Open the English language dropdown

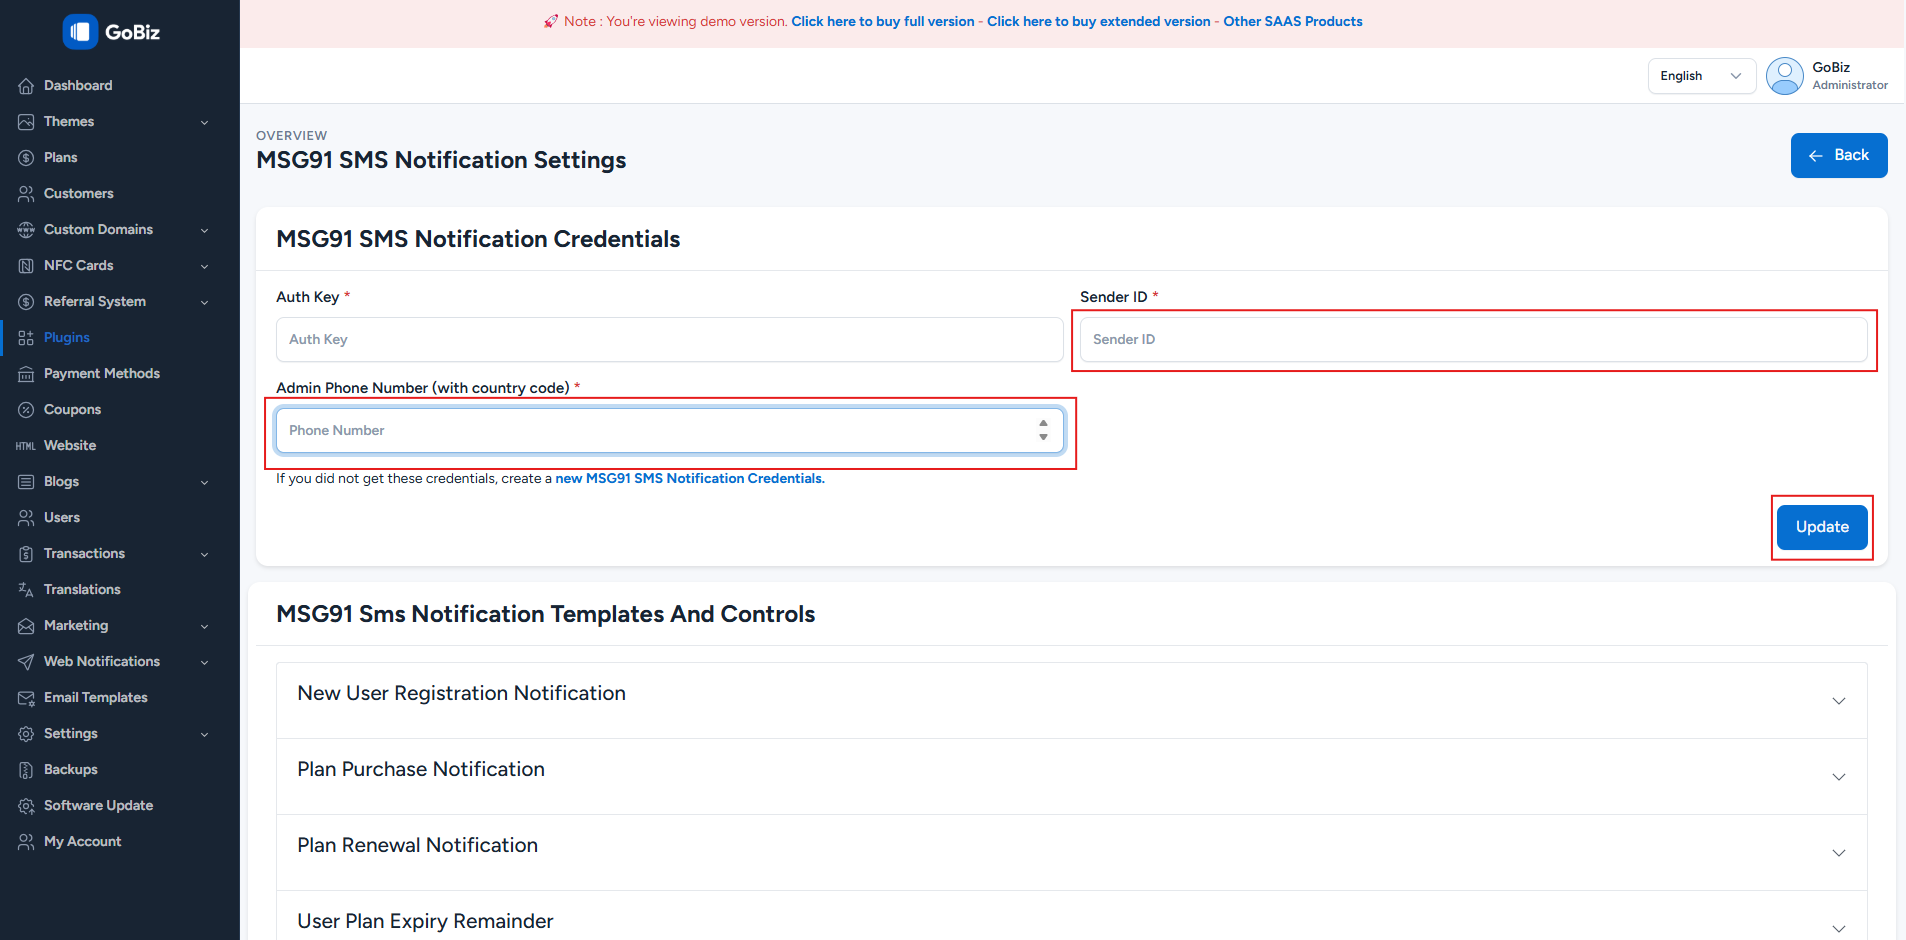[x=1700, y=76]
